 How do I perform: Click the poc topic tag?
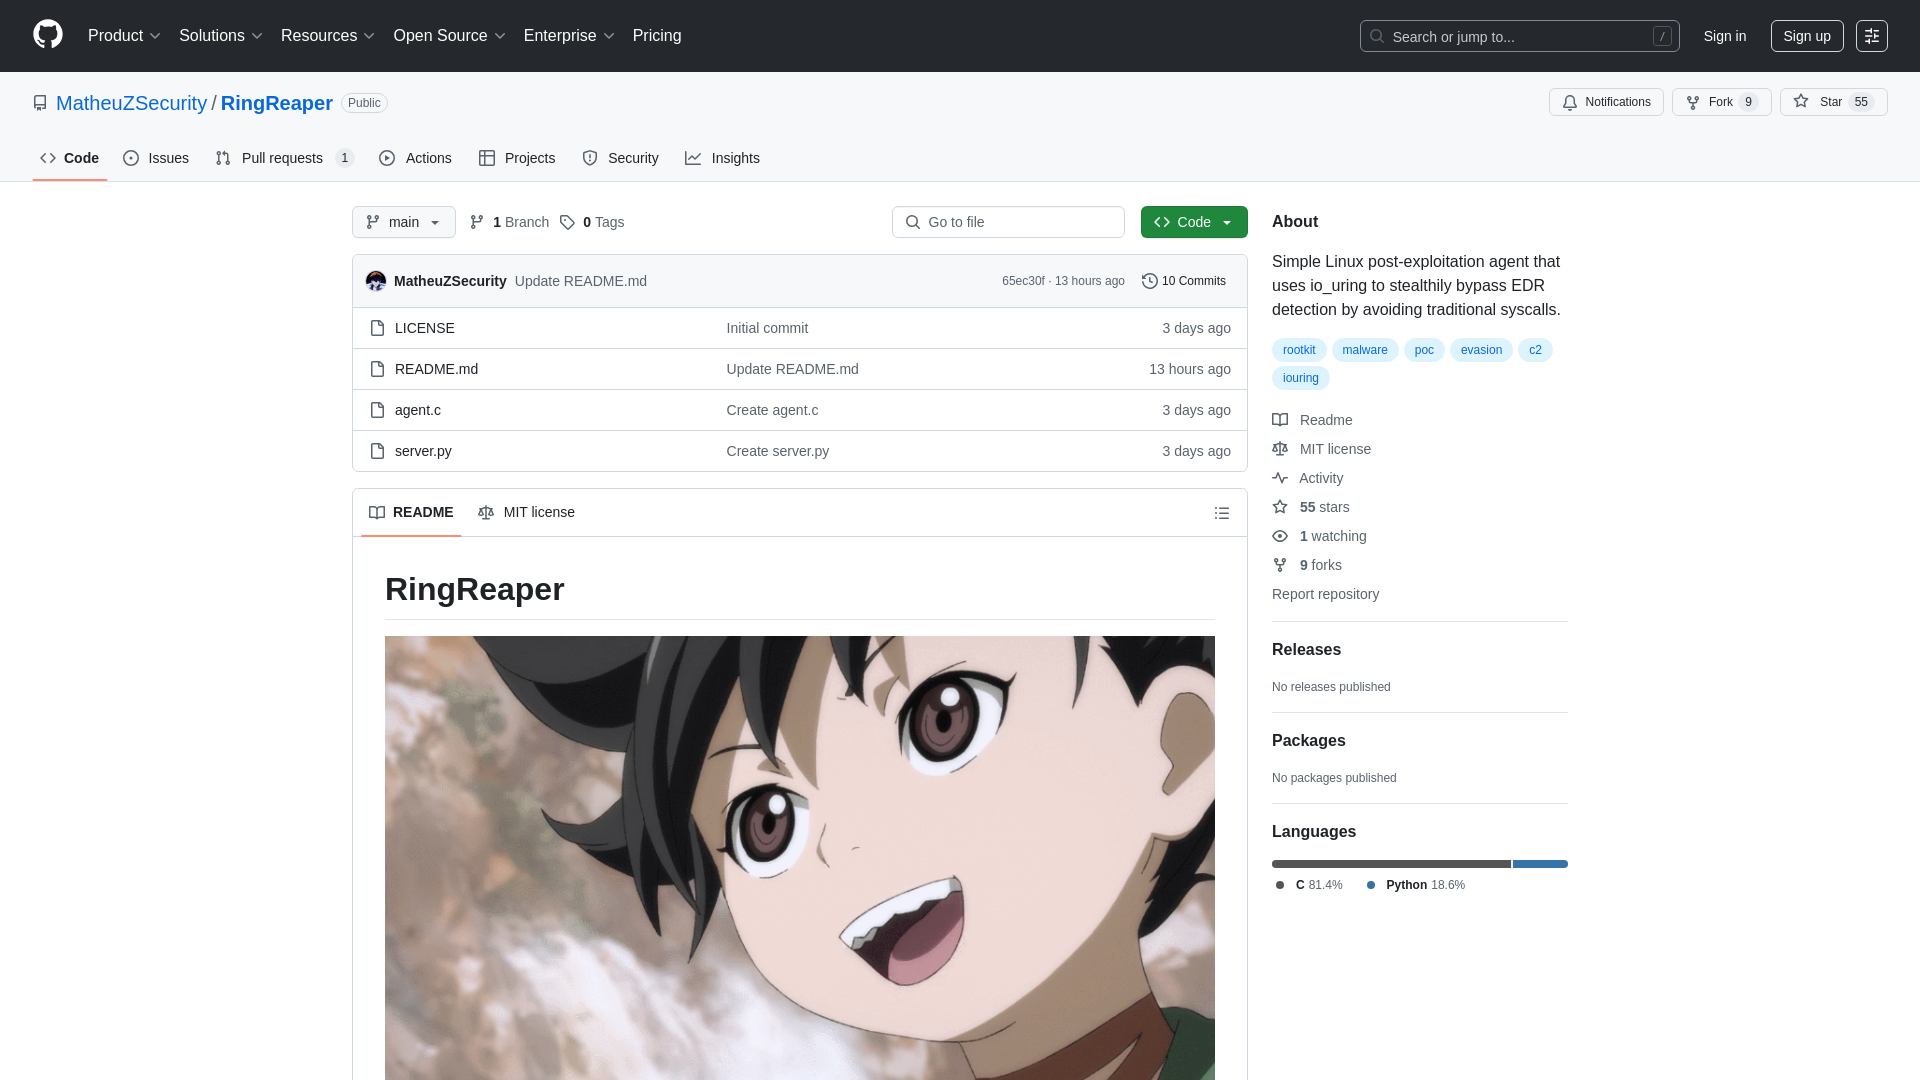pos(1424,350)
